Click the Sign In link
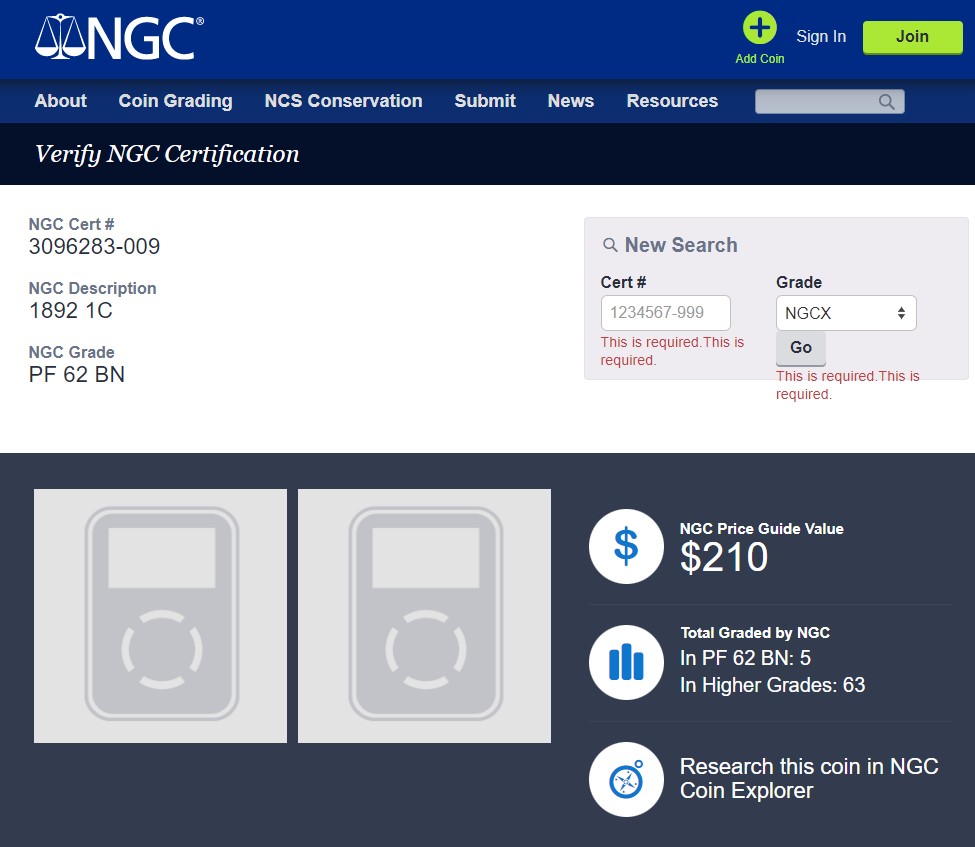Screen dimensions: 975x847 (x=821, y=36)
